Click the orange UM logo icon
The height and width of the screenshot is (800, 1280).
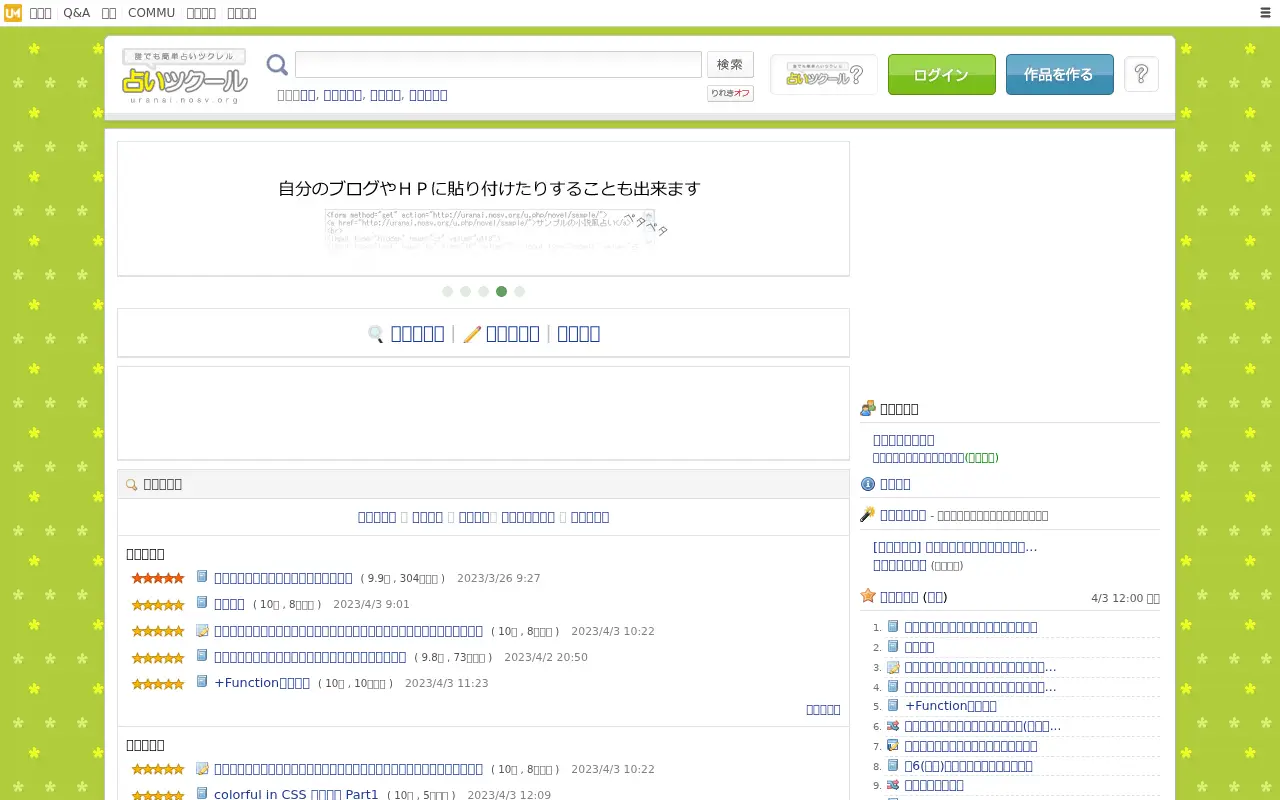click(13, 13)
